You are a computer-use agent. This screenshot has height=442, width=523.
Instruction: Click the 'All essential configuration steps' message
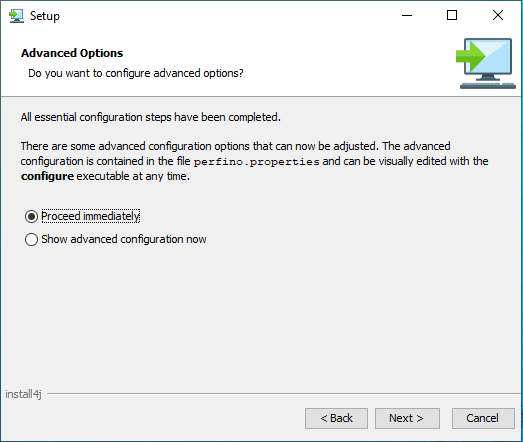[150, 117]
